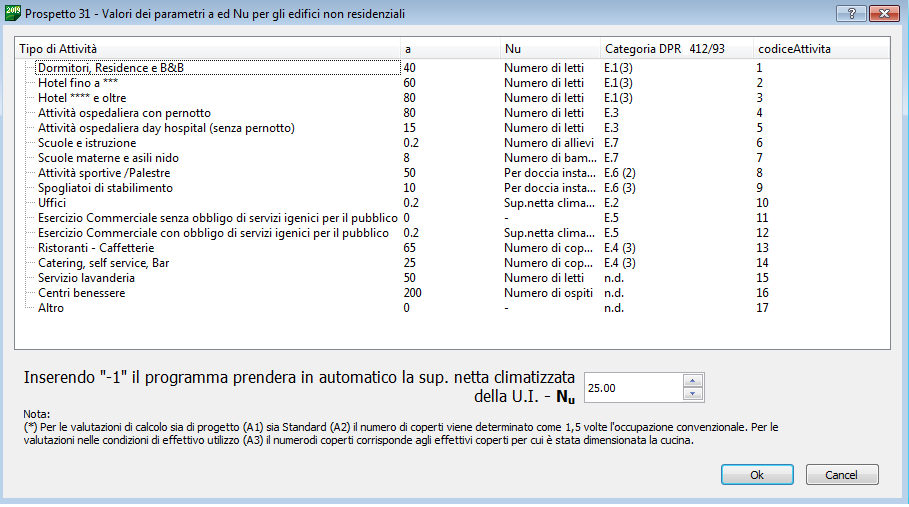Select Servizio lavanderia row
Viewport: 909px width, 507px height.
pyautogui.click(x=86, y=278)
